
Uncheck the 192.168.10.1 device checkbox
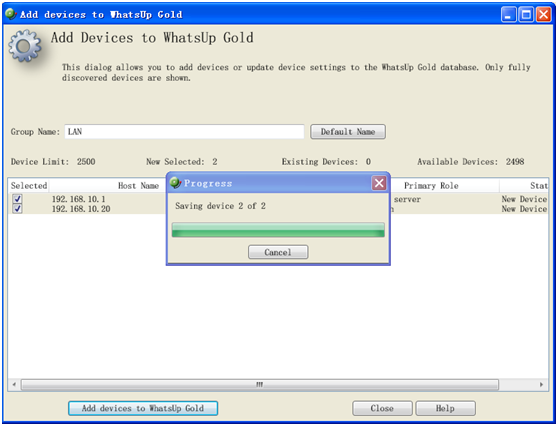17,199
